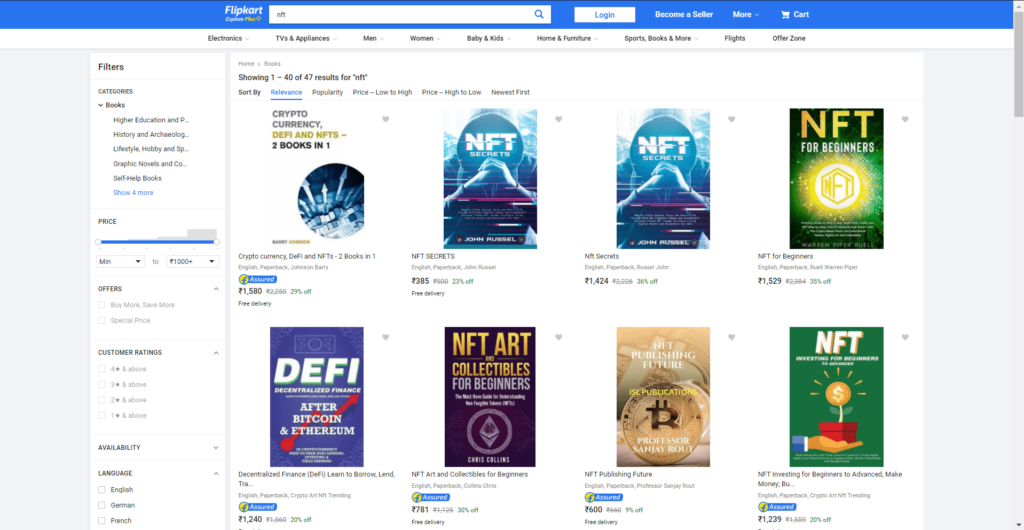This screenshot has width=1024, height=530.
Task: Collapse the Books category tree
Action: click(x=101, y=105)
